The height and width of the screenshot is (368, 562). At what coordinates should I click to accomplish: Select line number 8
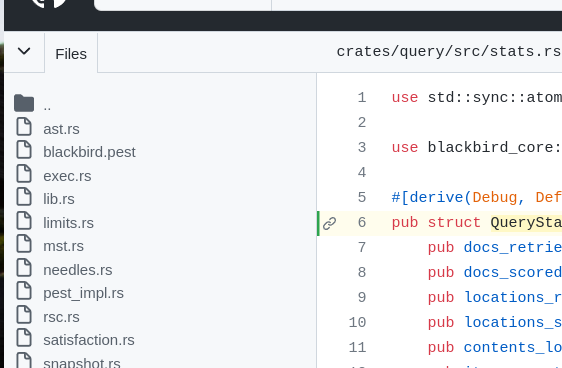362,273
